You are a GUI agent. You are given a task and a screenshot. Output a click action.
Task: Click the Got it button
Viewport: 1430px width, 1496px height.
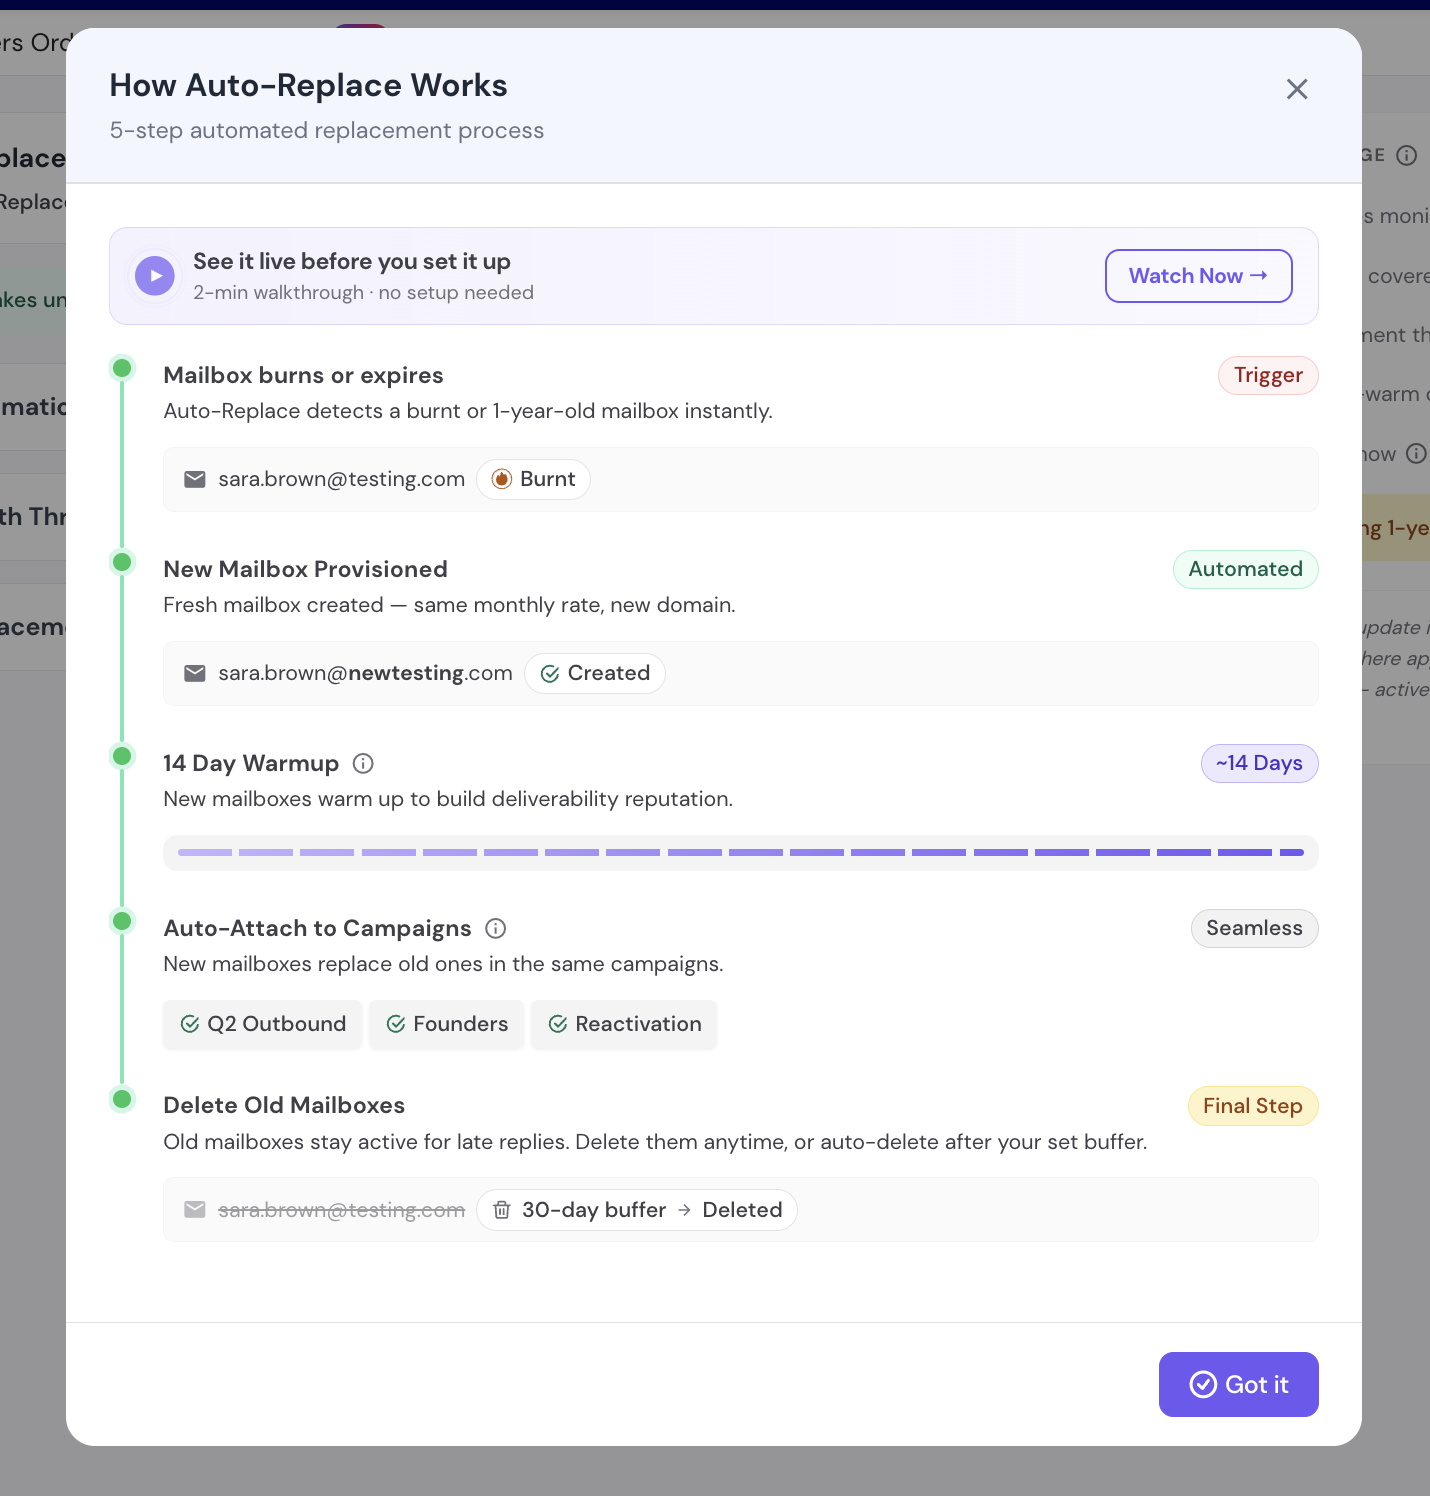point(1239,1385)
